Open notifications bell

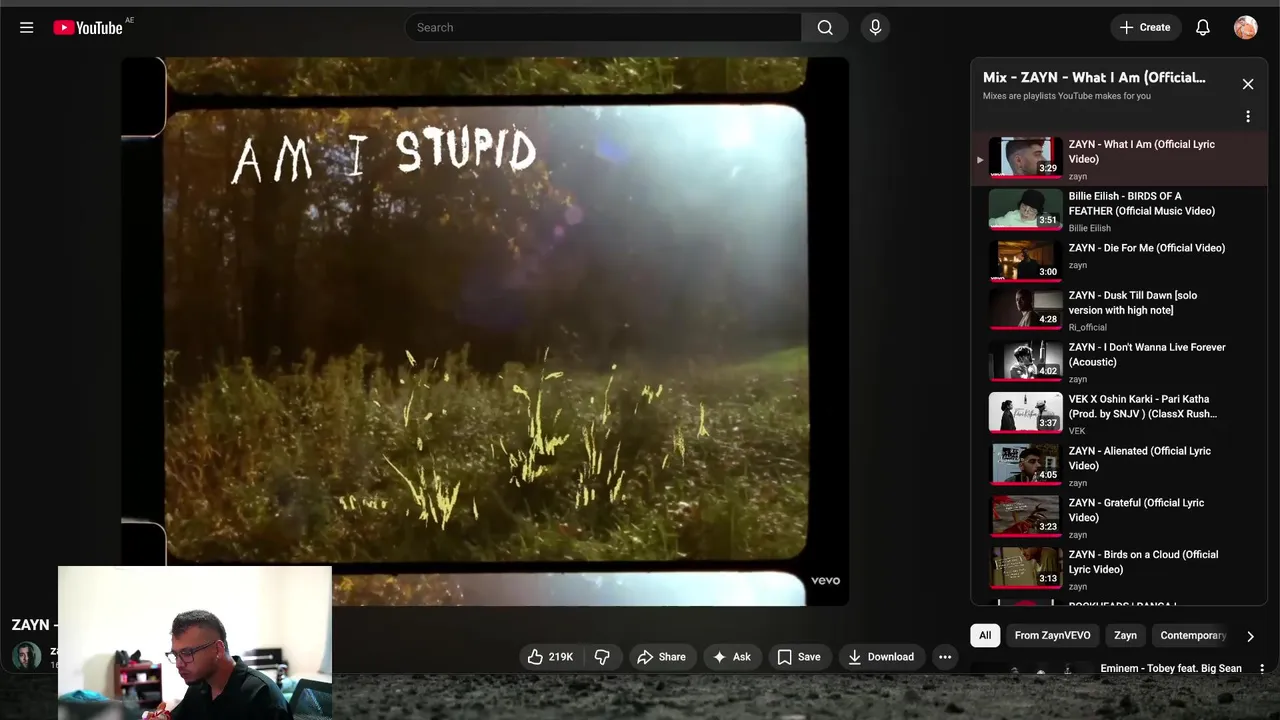[1203, 28]
